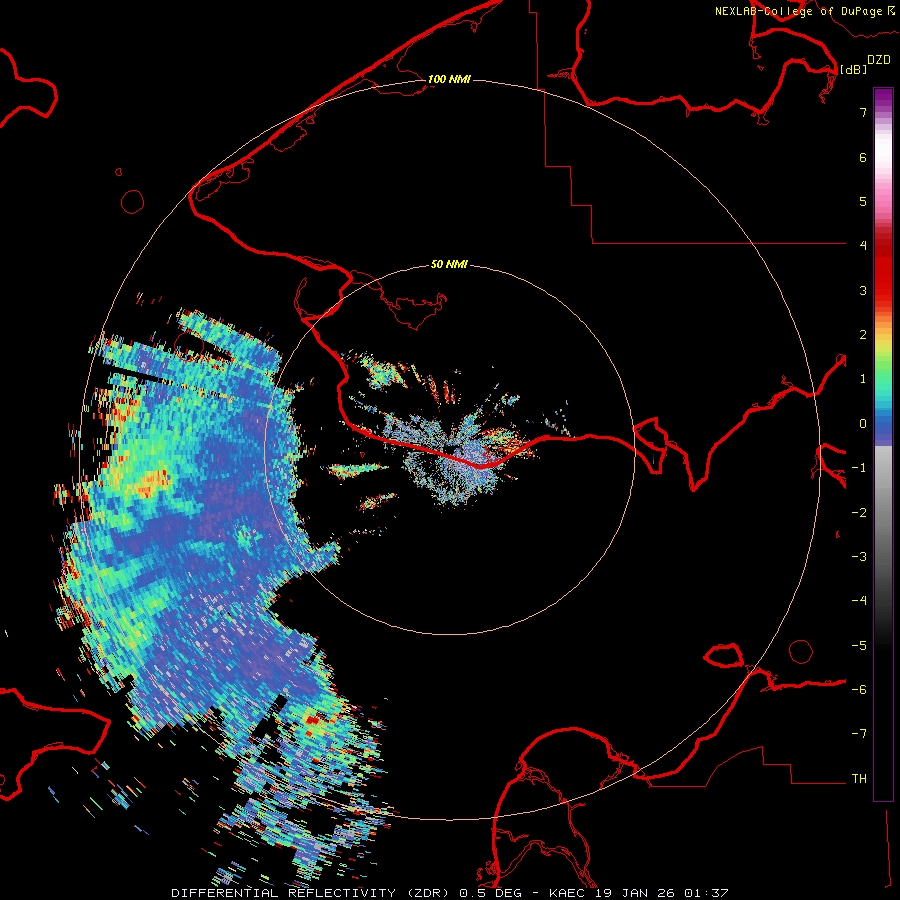This screenshot has width=900, height=900.
Task: Click the TH threshold label on scale
Action: click(859, 779)
